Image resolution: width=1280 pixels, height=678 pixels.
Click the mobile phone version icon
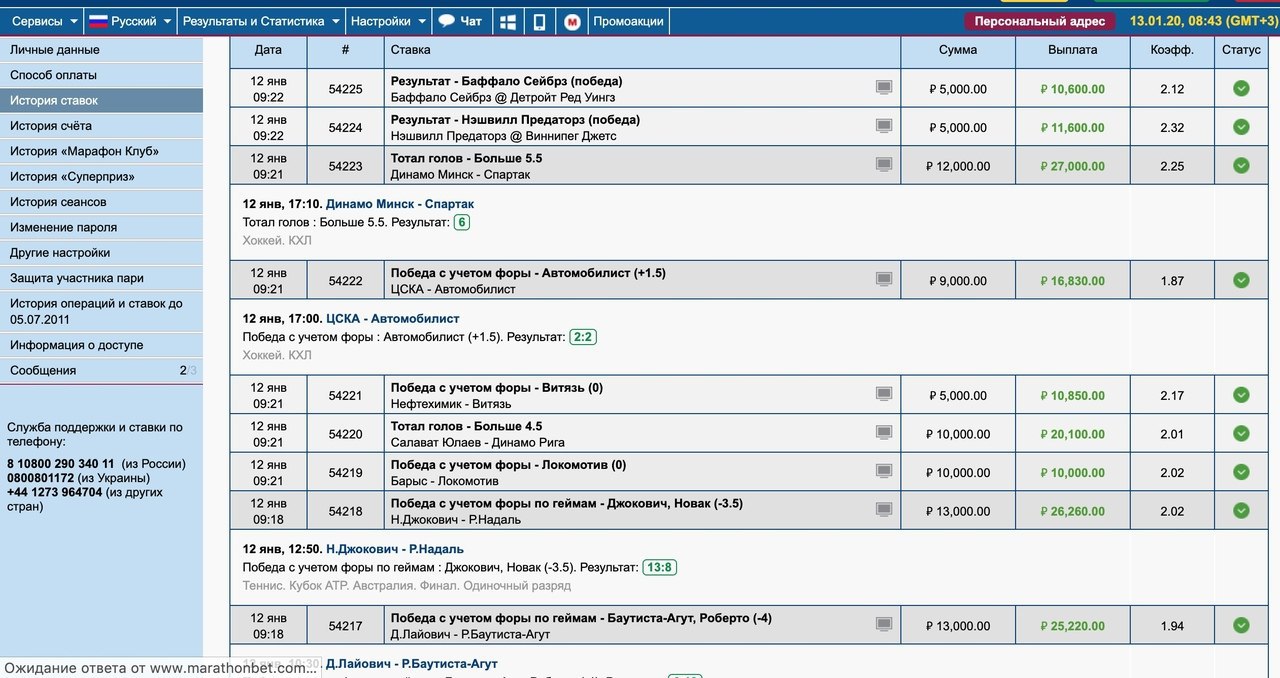click(539, 21)
